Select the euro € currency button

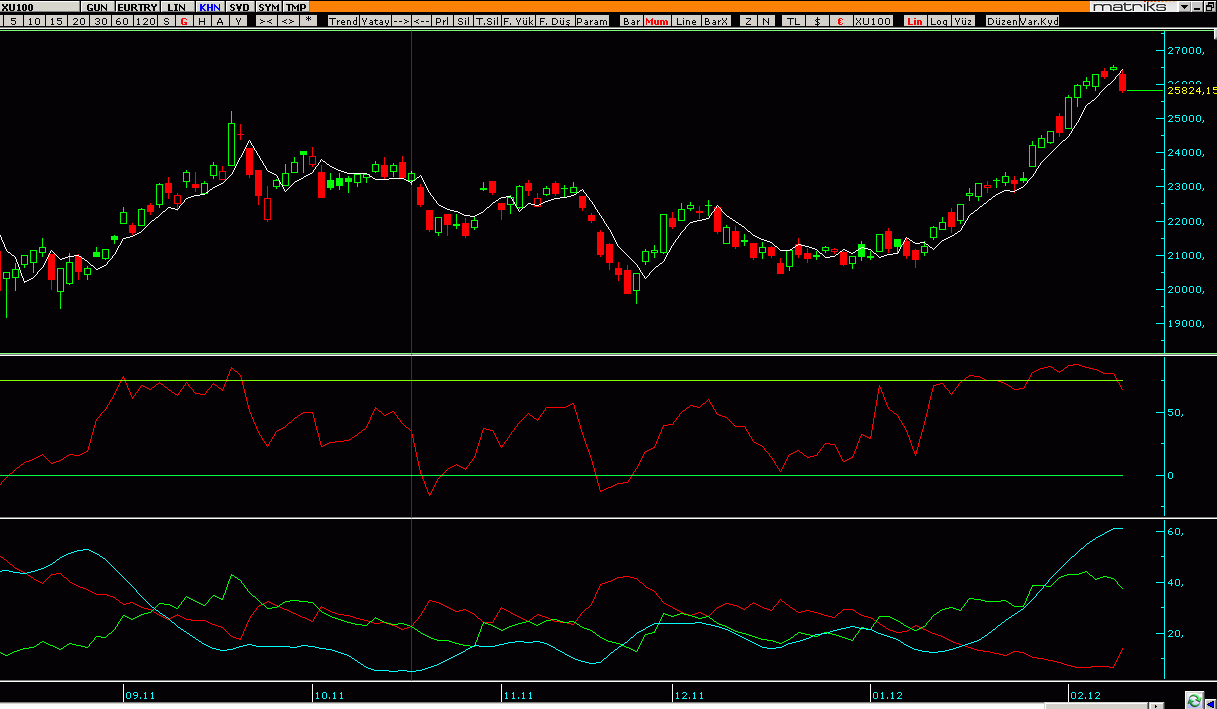click(840, 21)
